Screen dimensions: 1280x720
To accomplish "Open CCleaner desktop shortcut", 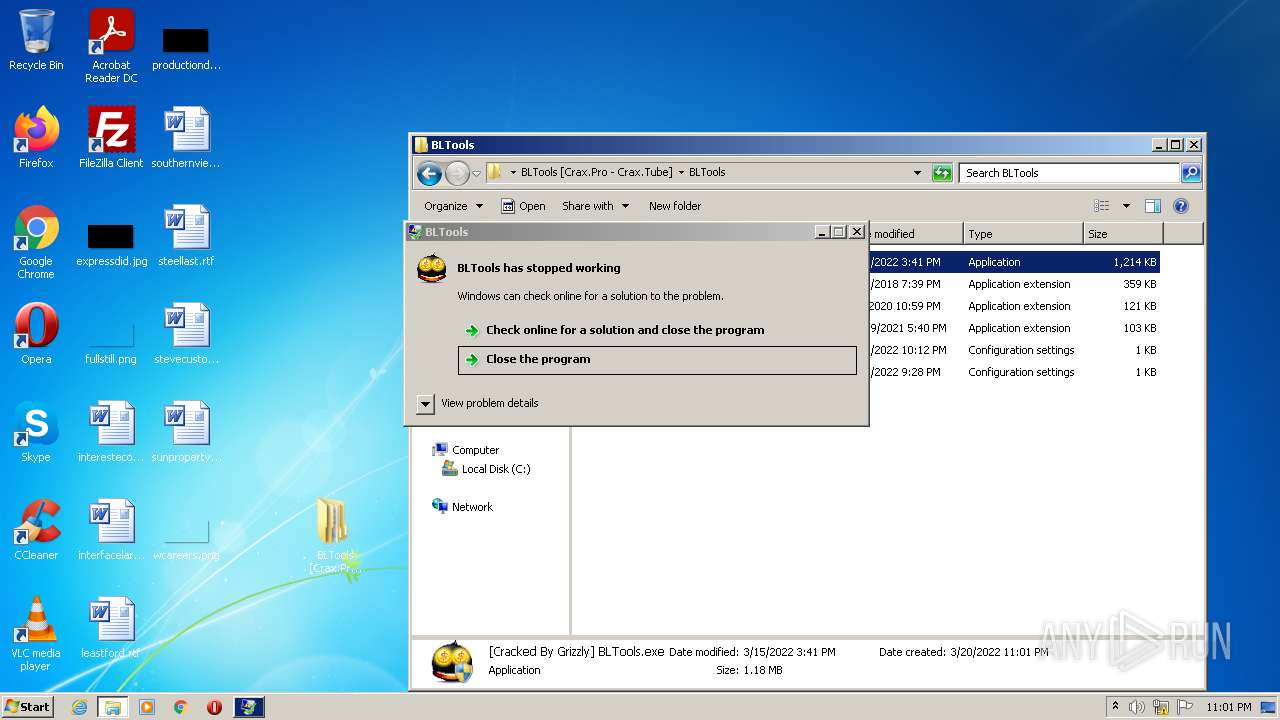I will click(36, 530).
